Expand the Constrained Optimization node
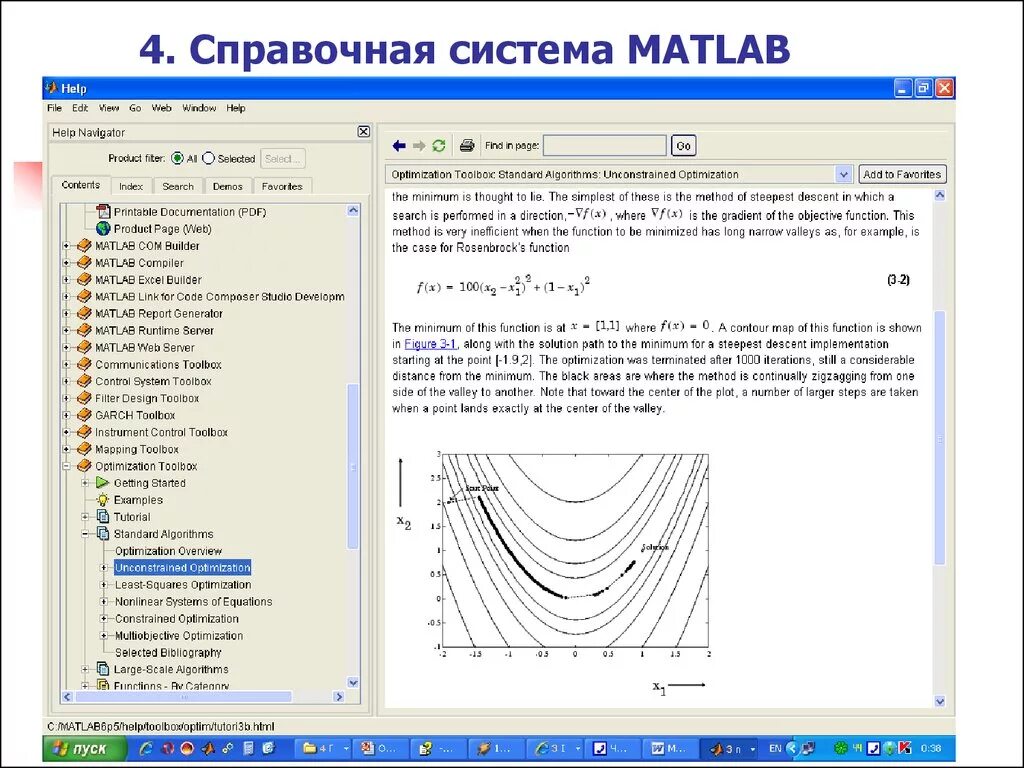 [104, 618]
